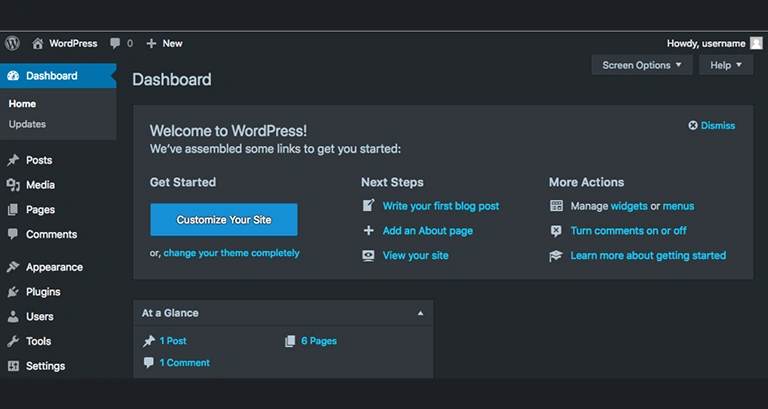The width and height of the screenshot is (768, 409).
Task: Select Updates in the Dashboard submenu
Action: click(27, 124)
